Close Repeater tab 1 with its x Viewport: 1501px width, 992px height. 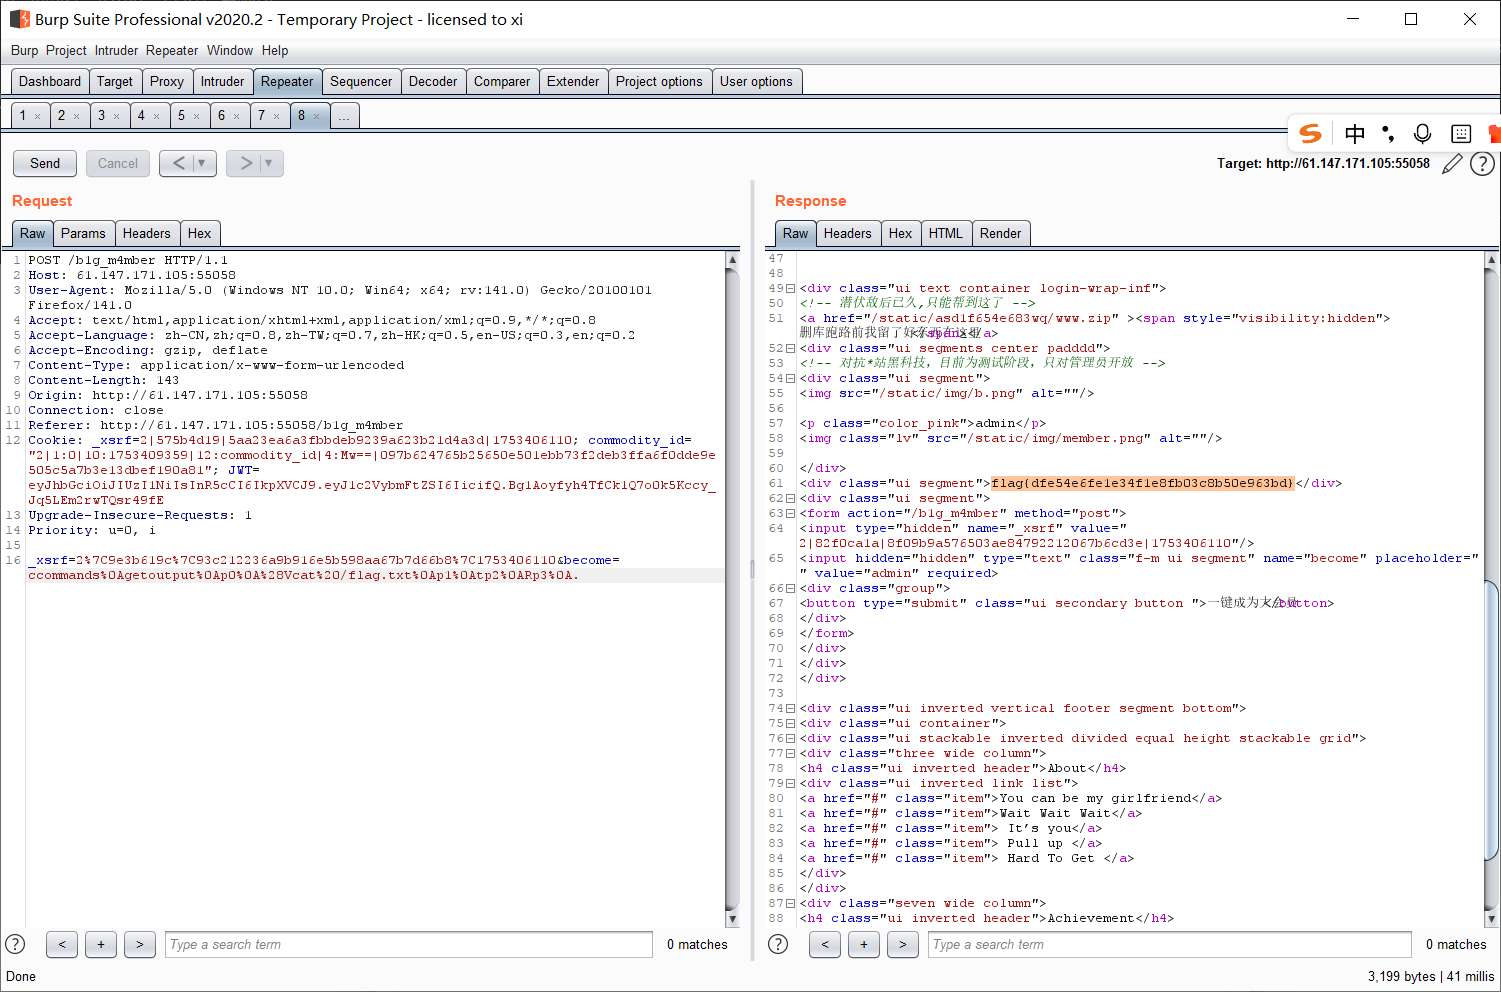click(x=38, y=116)
